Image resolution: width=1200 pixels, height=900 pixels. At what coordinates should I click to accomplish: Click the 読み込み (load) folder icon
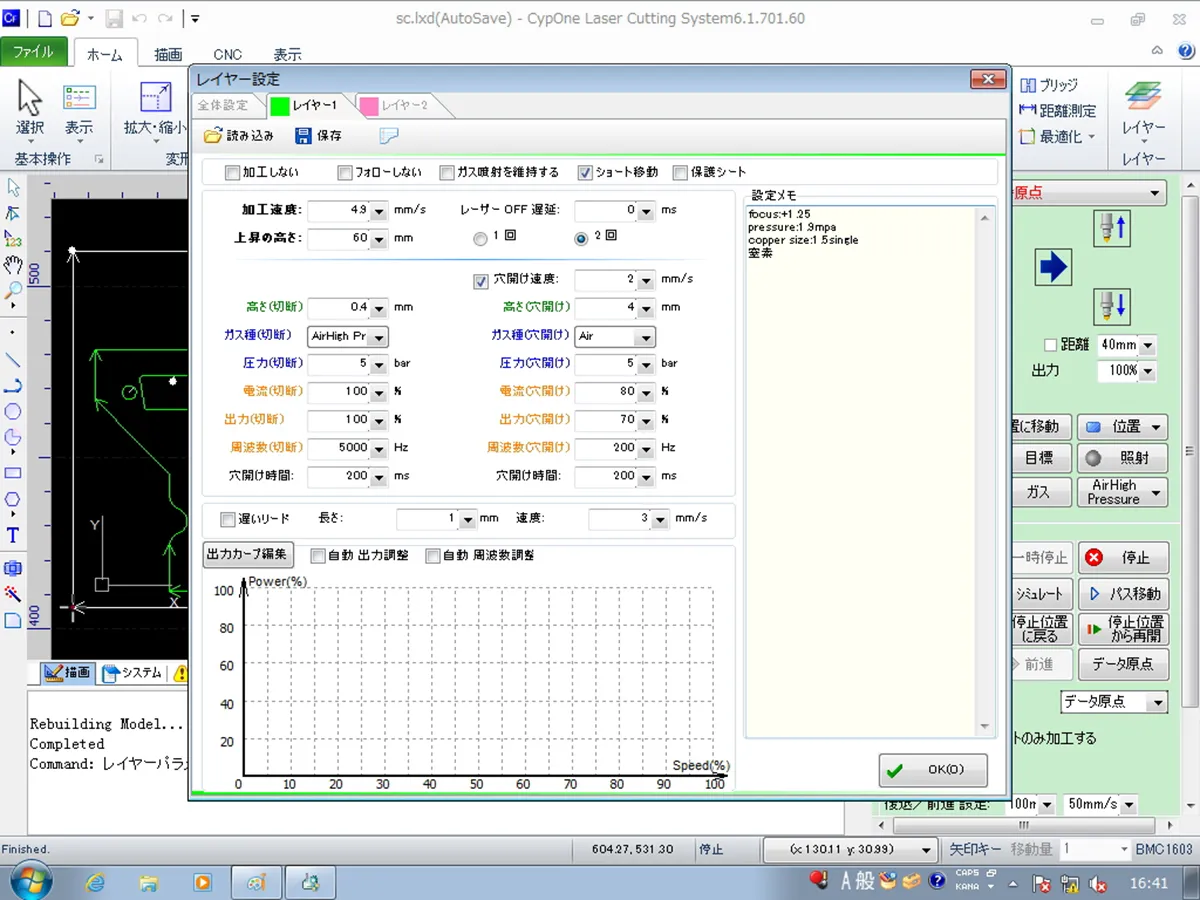(x=213, y=136)
